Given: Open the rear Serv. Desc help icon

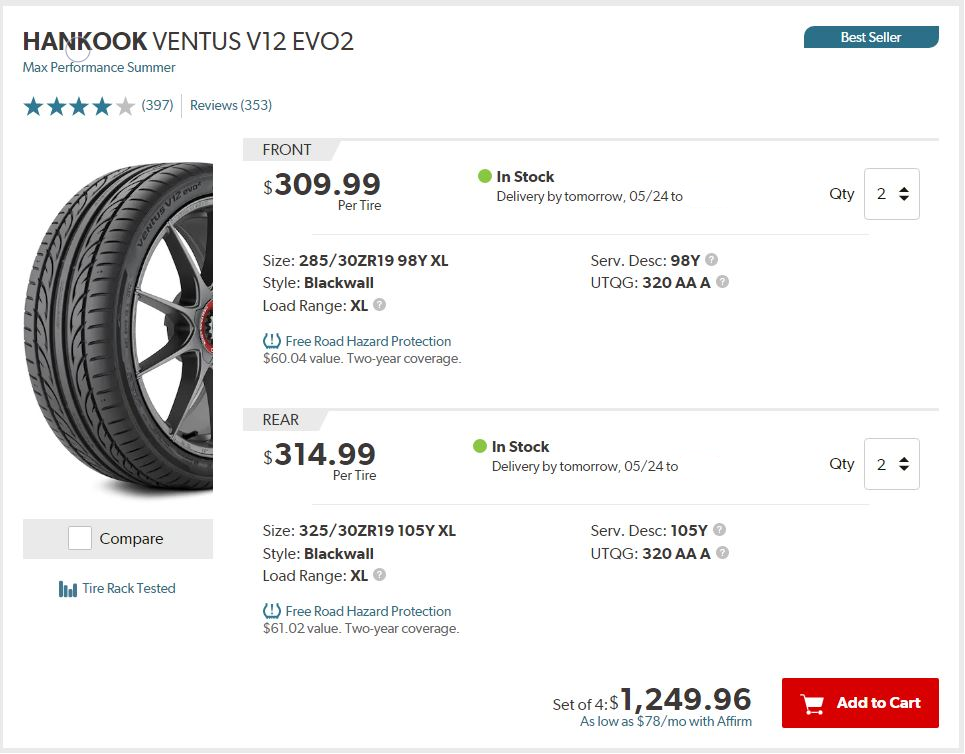Looking at the screenshot, I should point(718,530).
